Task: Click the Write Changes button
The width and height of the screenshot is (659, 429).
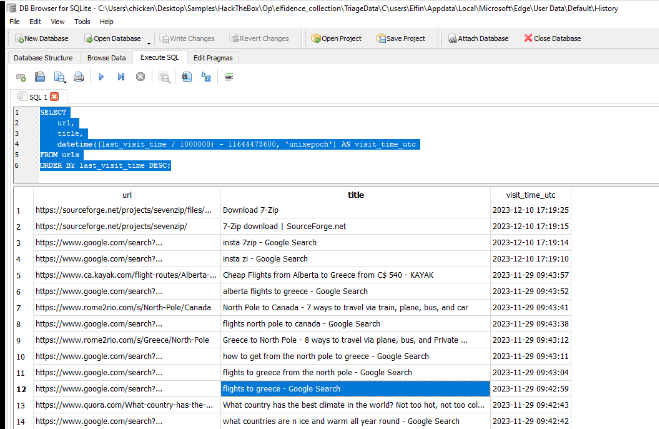Action: pos(187,38)
